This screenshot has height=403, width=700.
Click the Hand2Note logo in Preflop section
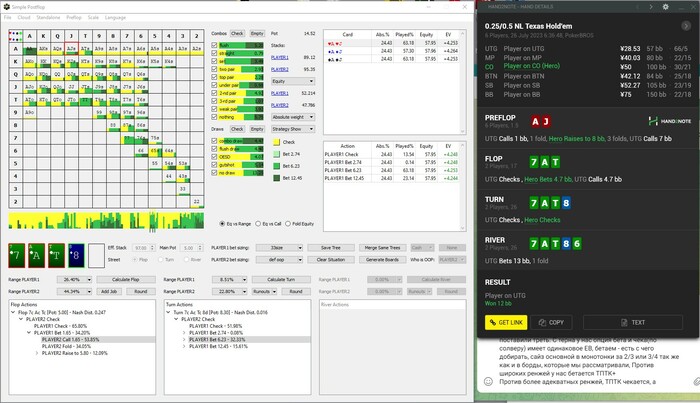pyautogui.click(x=669, y=121)
